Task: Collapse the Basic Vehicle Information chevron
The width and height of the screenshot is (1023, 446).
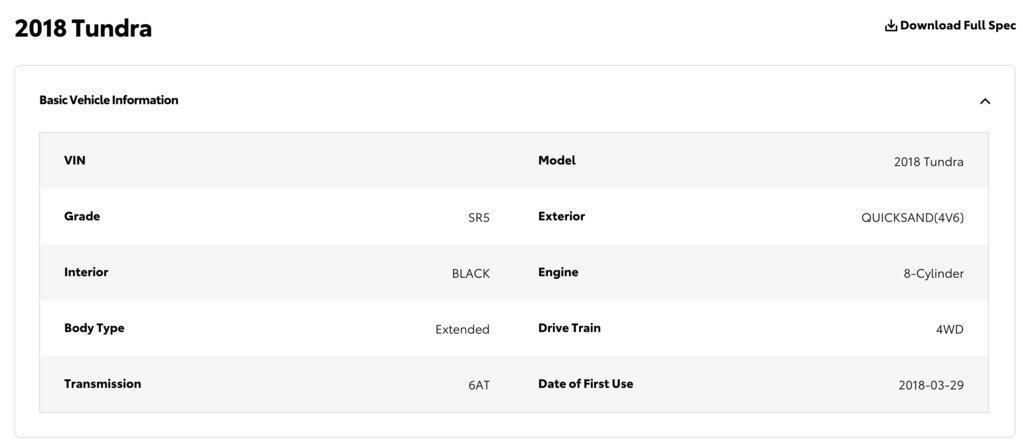Action: [985, 101]
